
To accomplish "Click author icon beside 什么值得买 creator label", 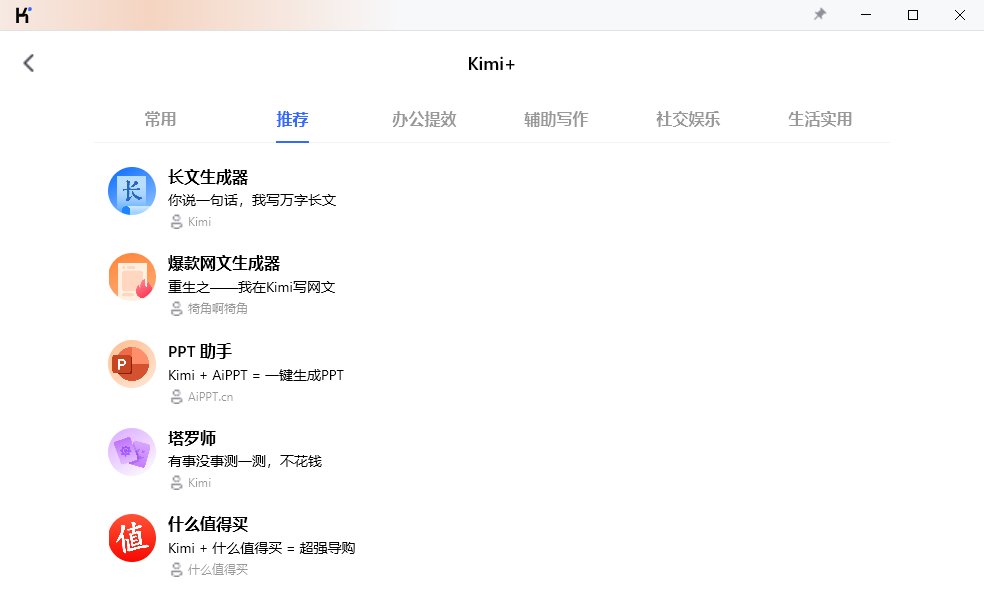I will click(x=176, y=569).
